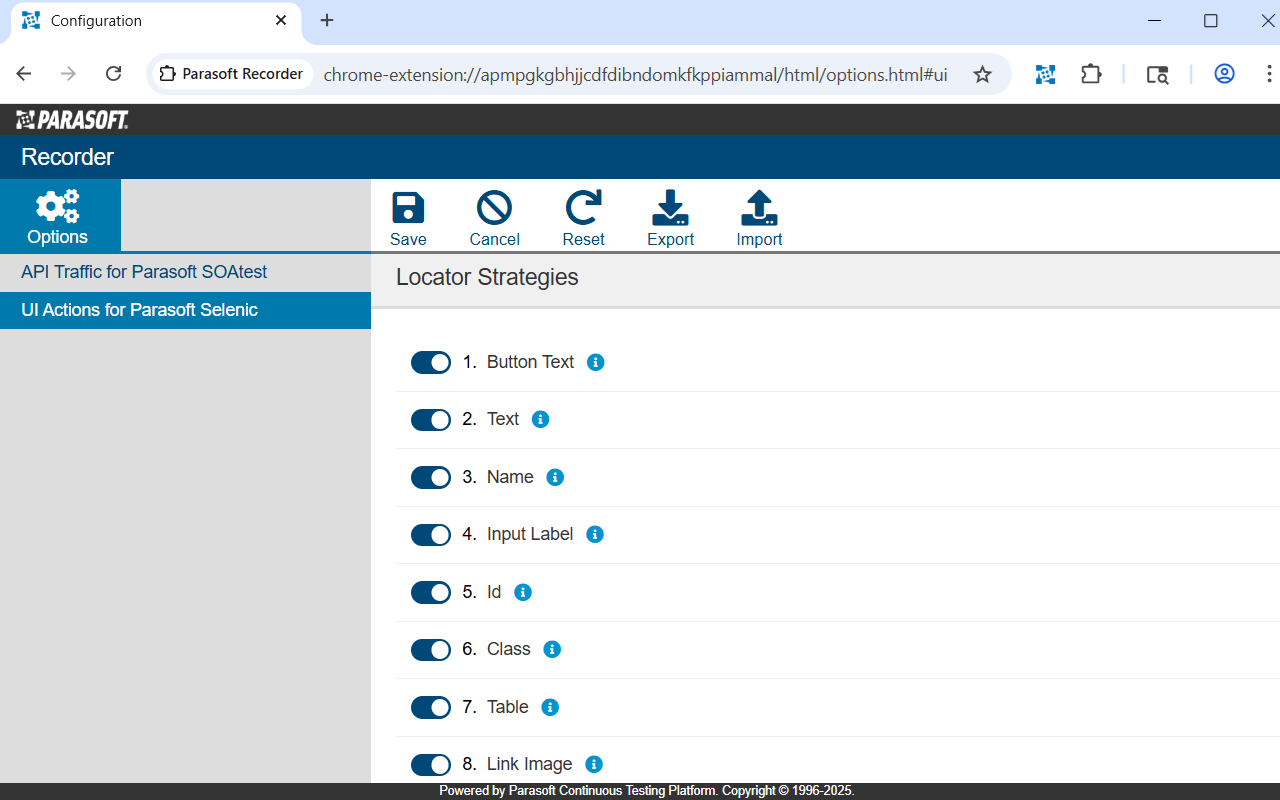
Task: Show info for Table locator
Action: [550, 707]
